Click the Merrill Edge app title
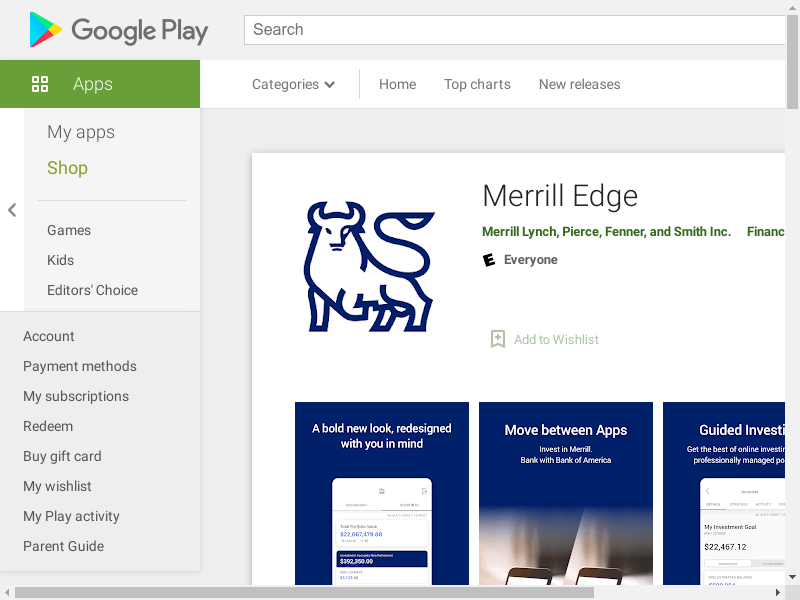Screen dimensions: 800x600 click(560, 196)
